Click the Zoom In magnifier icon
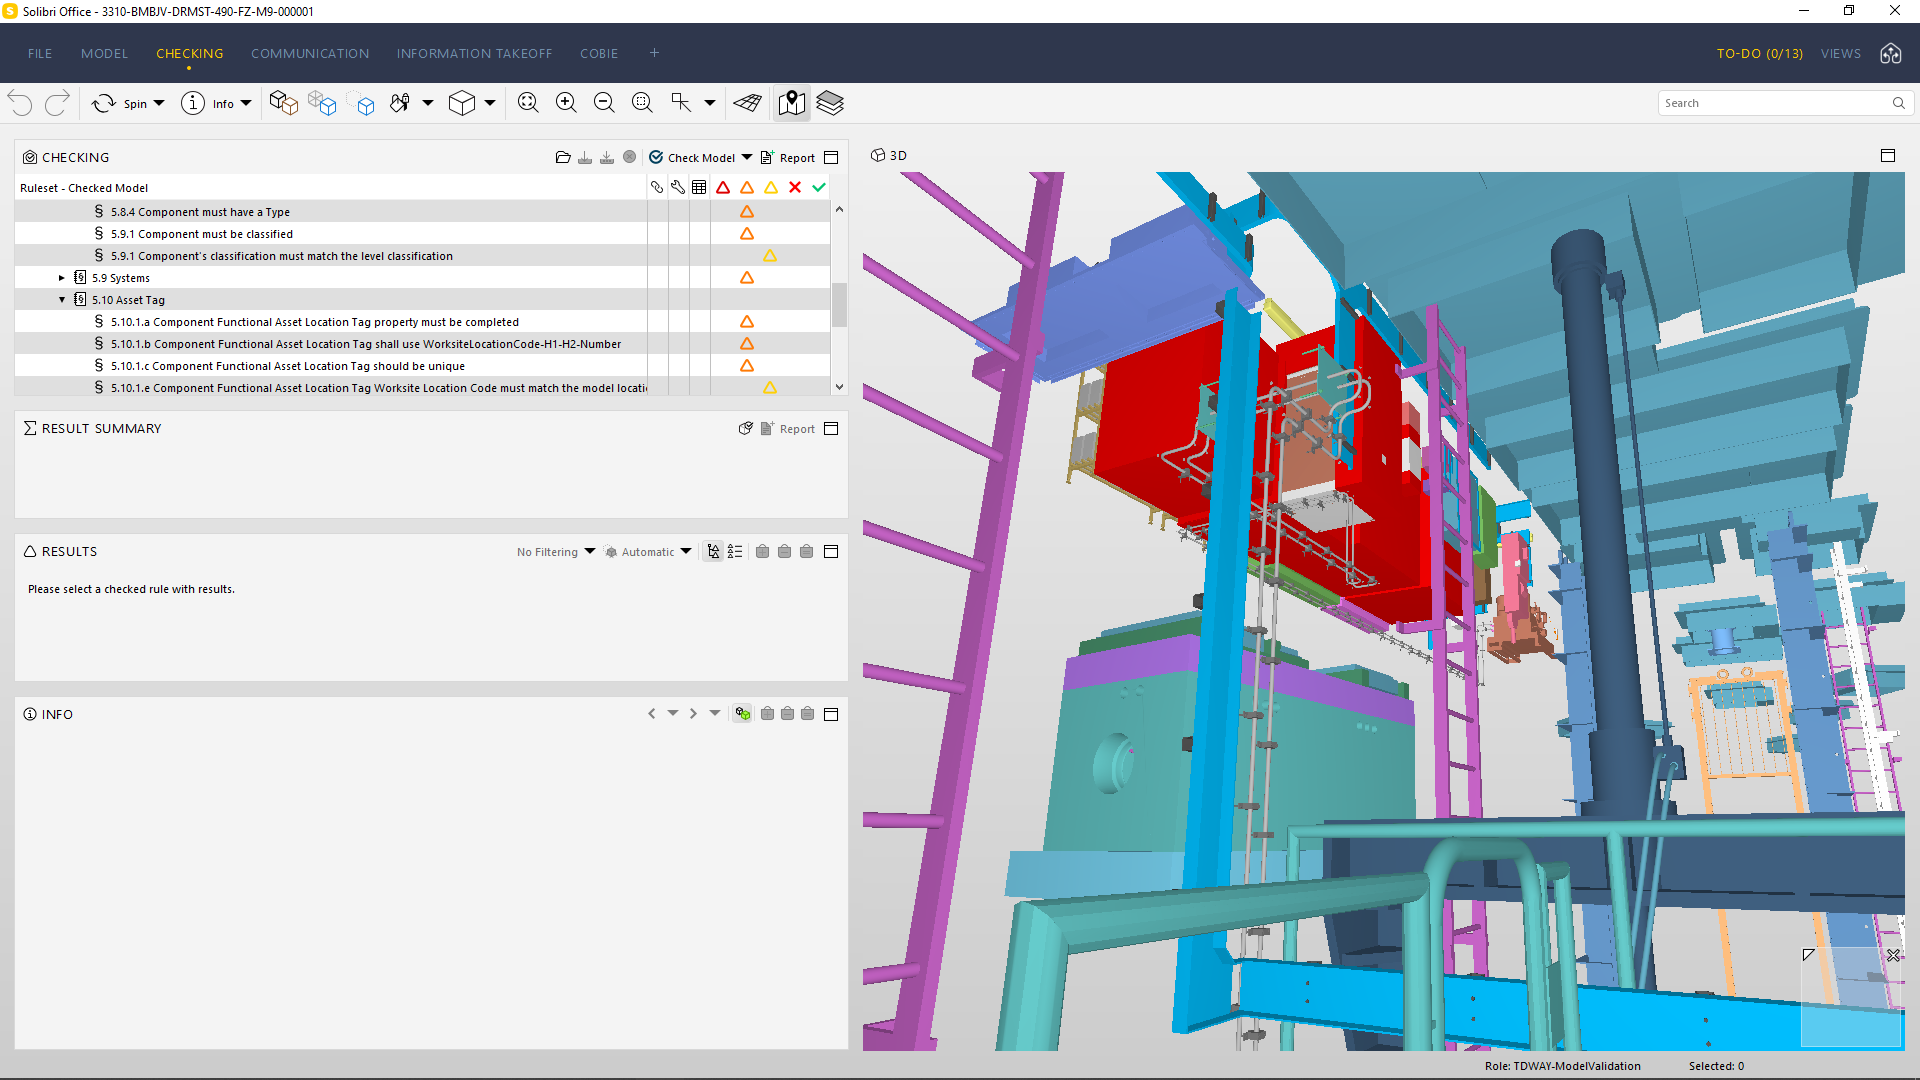This screenshot has width=1920, height=1080. tap(566, 103)
